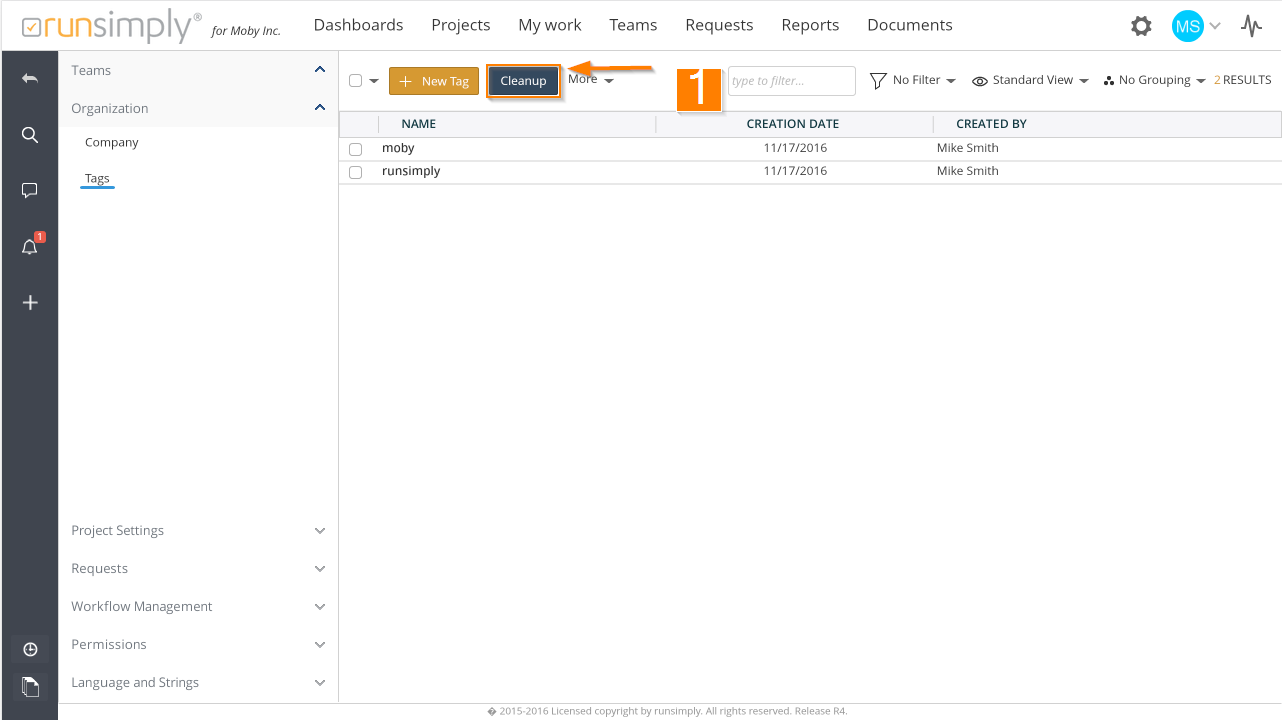This screenshot has width=1282, height=720.
Task: Click the documents icon at sidebar bottom
Action: coord(30,687)
